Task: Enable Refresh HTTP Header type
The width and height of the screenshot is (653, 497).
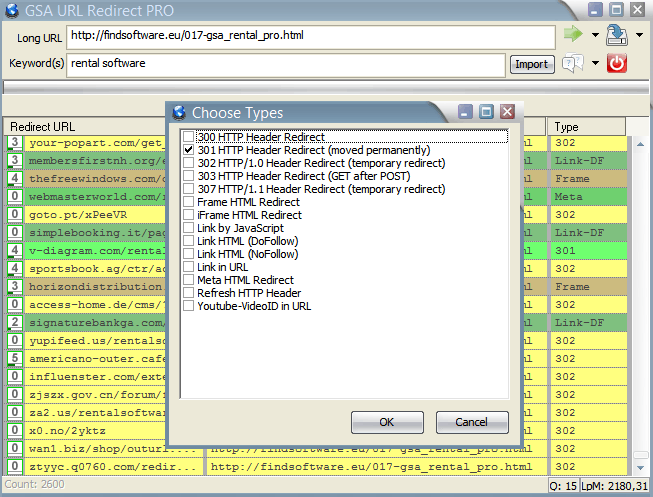Action: coord(189,293)
